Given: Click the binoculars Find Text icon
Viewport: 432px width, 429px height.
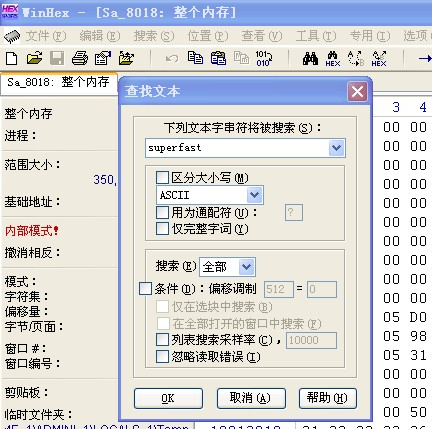Looking at the screenshot, I should (x=310, y=58).
